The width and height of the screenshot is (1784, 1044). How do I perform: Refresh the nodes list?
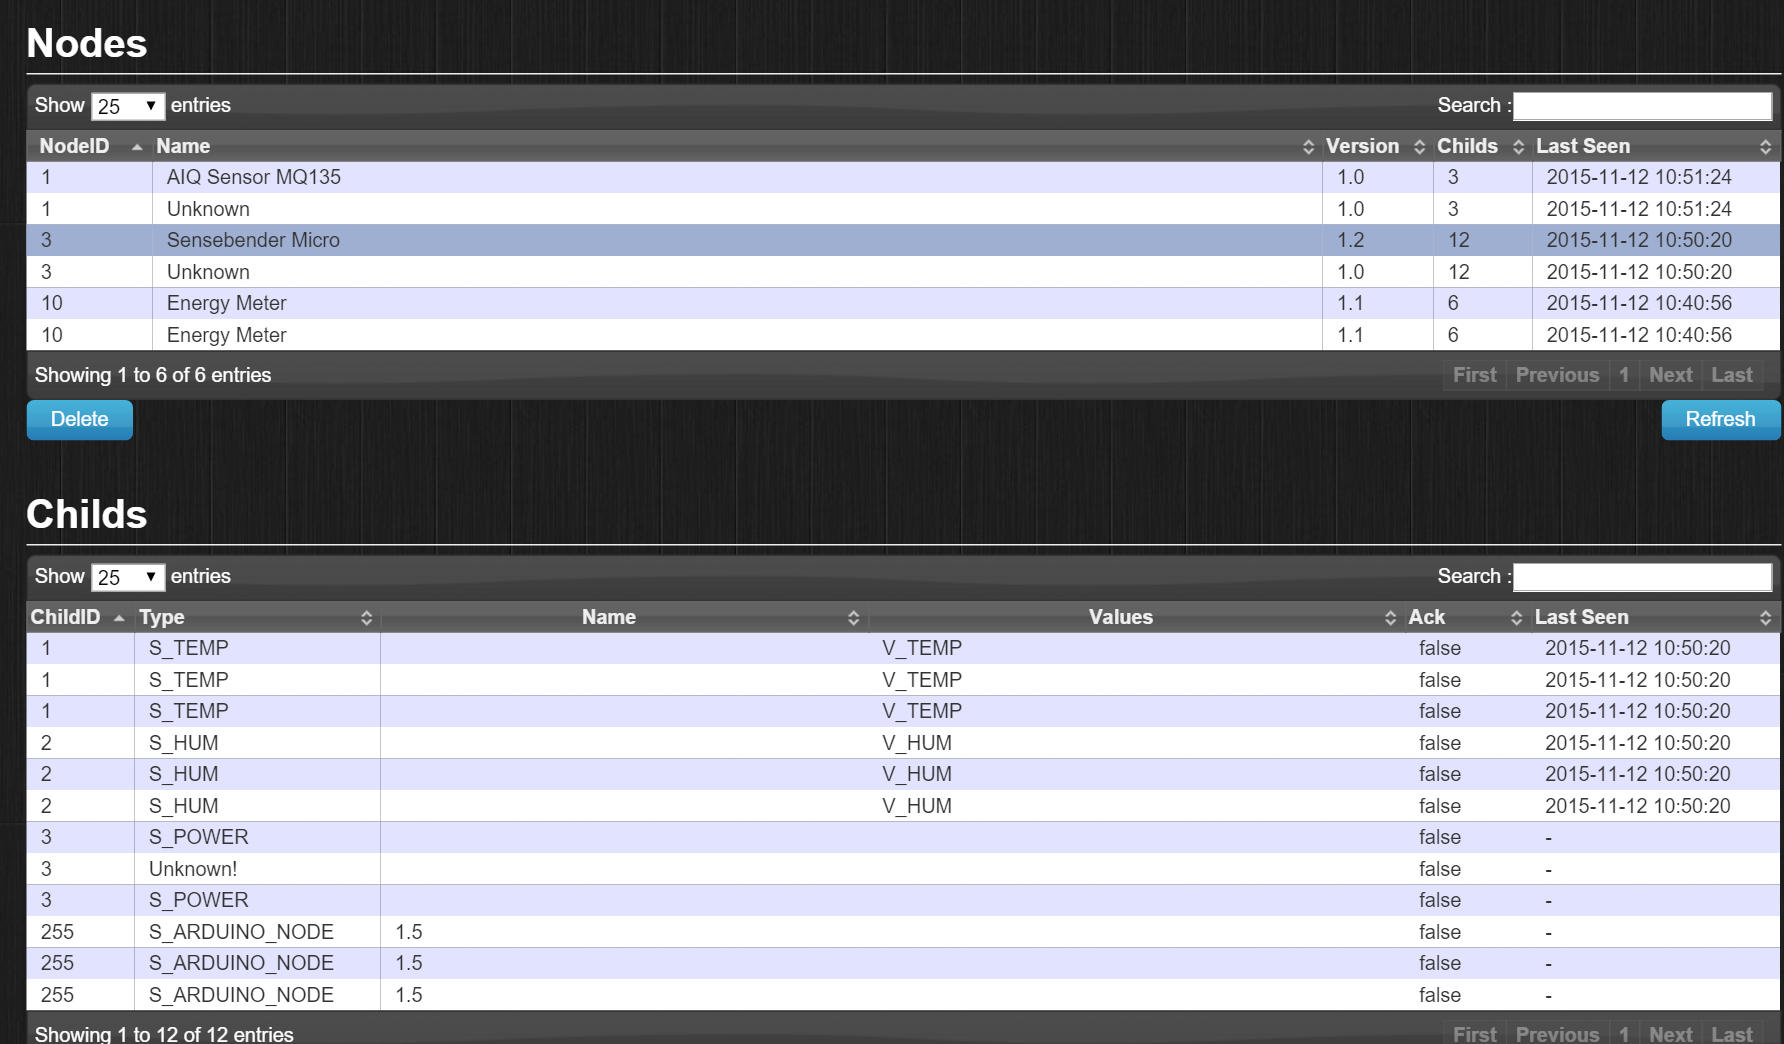click(x=1721, y=420)
